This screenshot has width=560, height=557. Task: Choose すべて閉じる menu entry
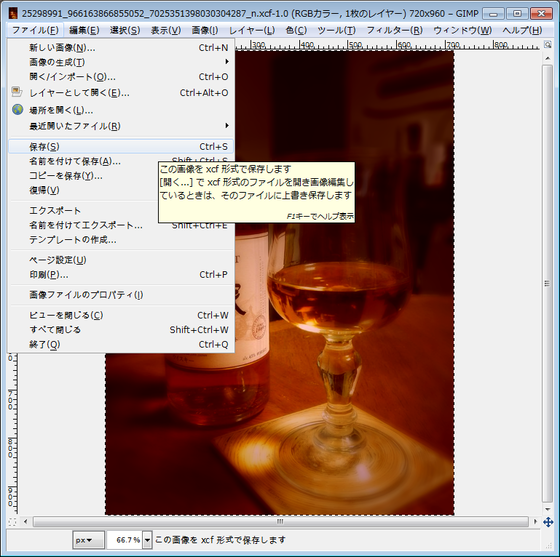121,330
